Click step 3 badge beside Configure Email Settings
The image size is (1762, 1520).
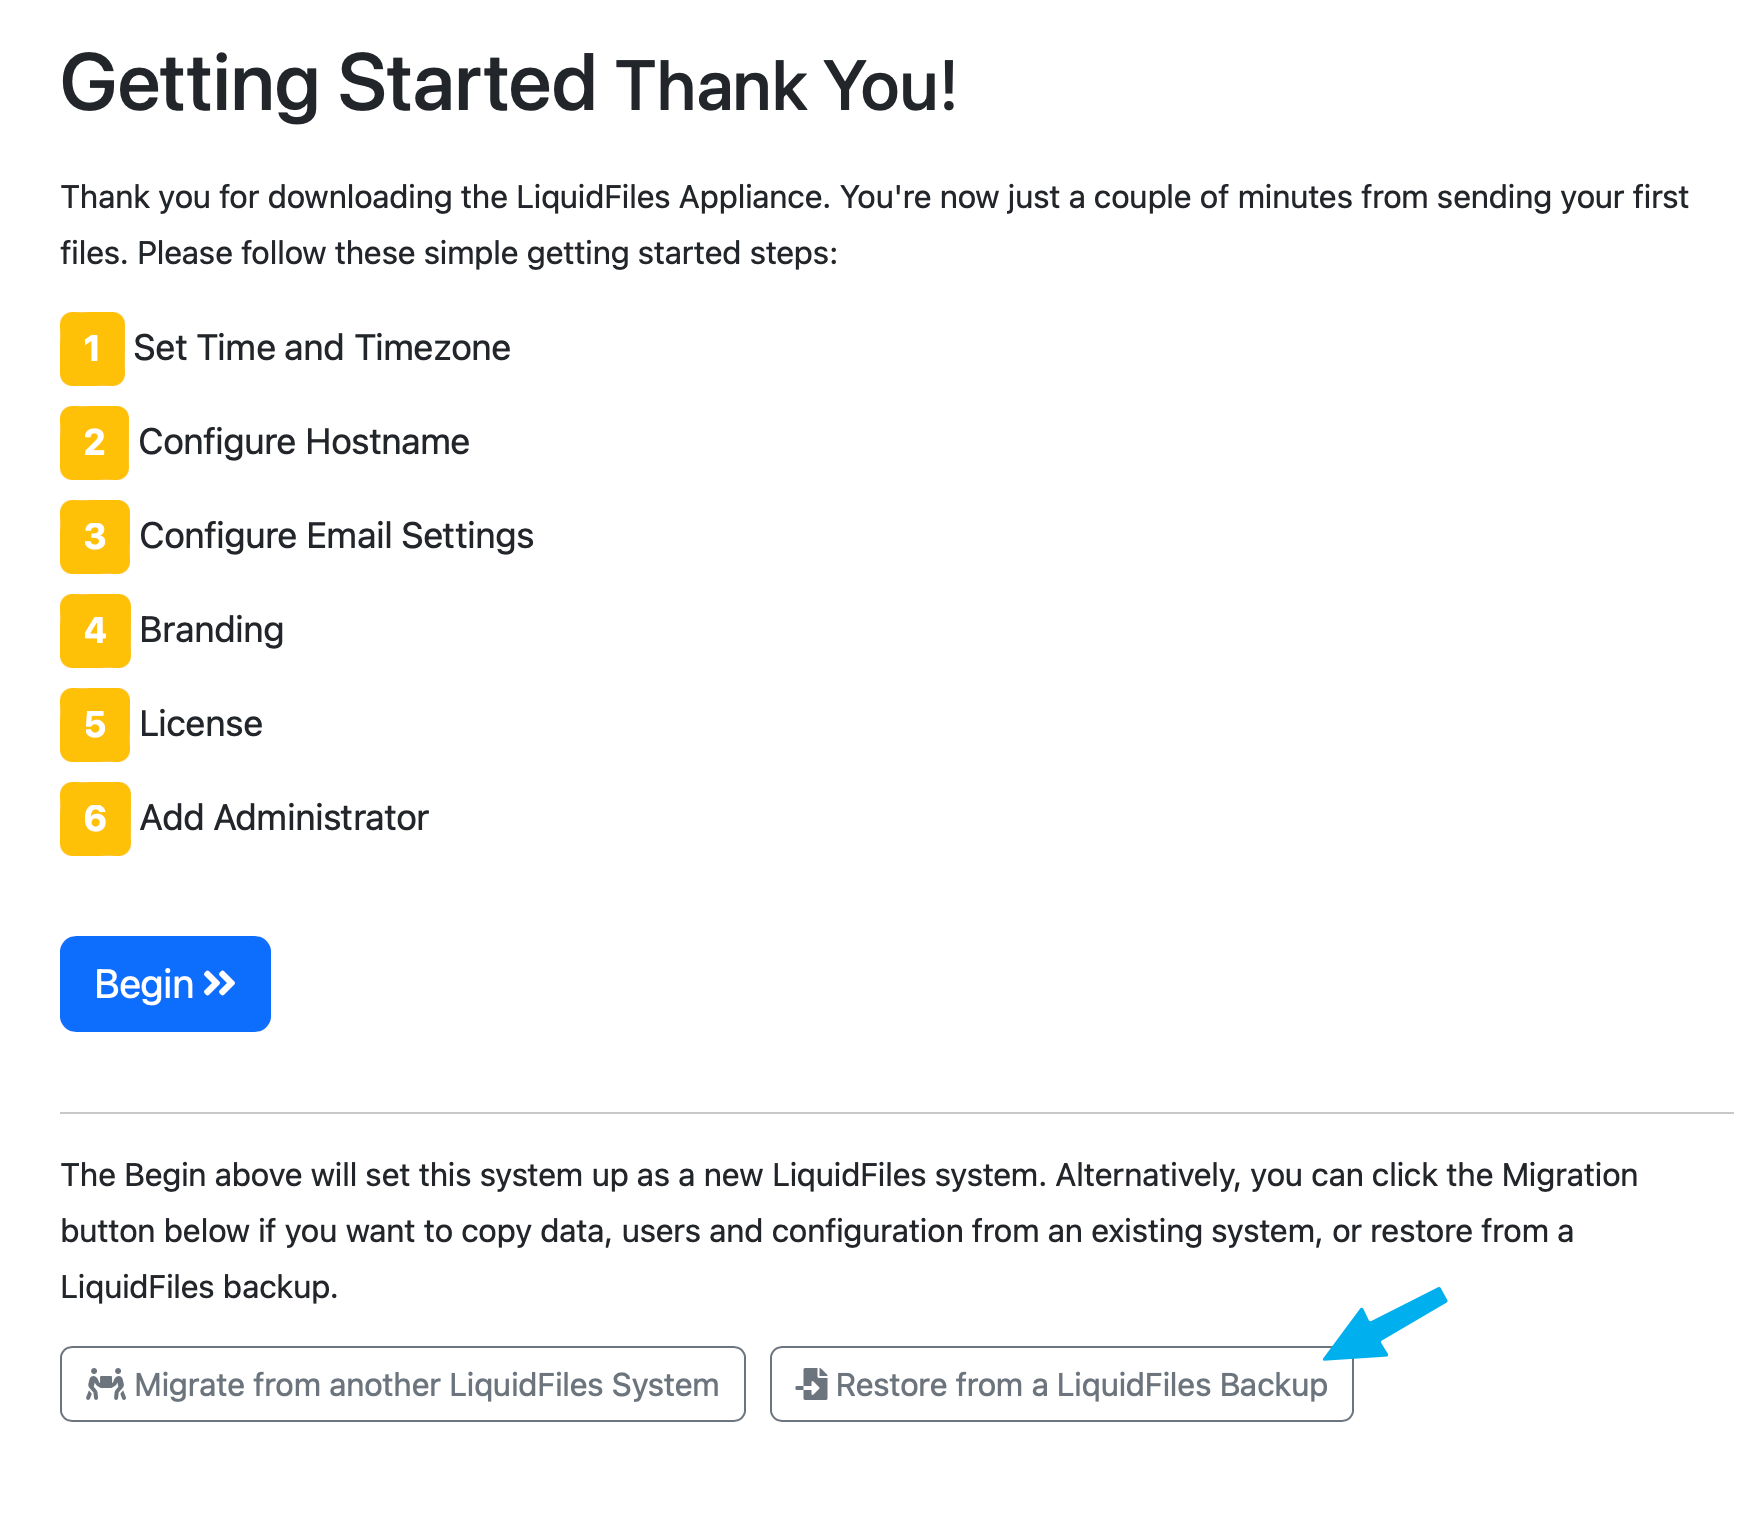[x=93, y=537]
